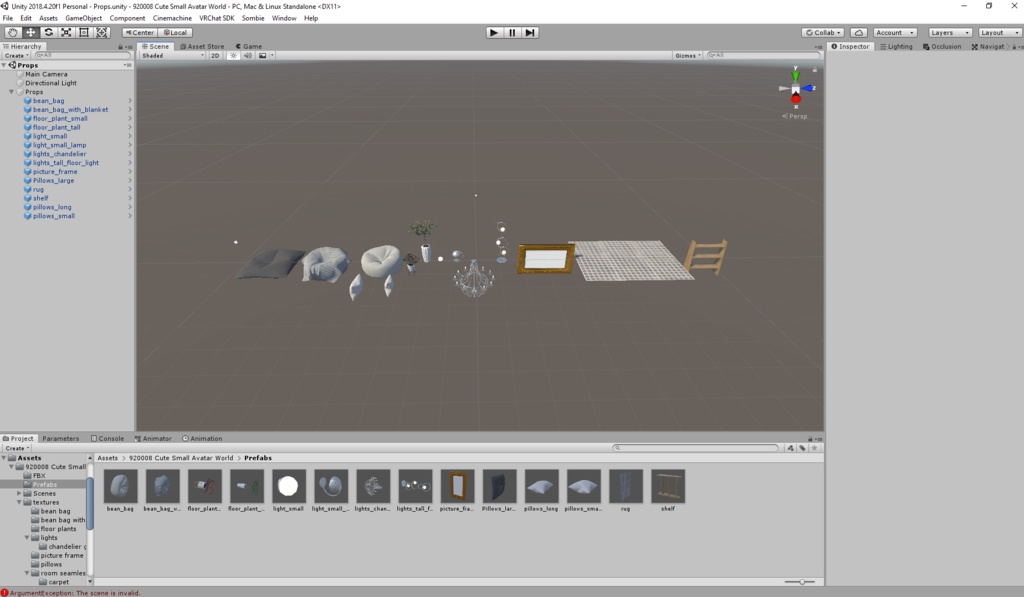Click the Center pivot button
The height and width of the screenshot is (597, 1024).
click(138, 32)
